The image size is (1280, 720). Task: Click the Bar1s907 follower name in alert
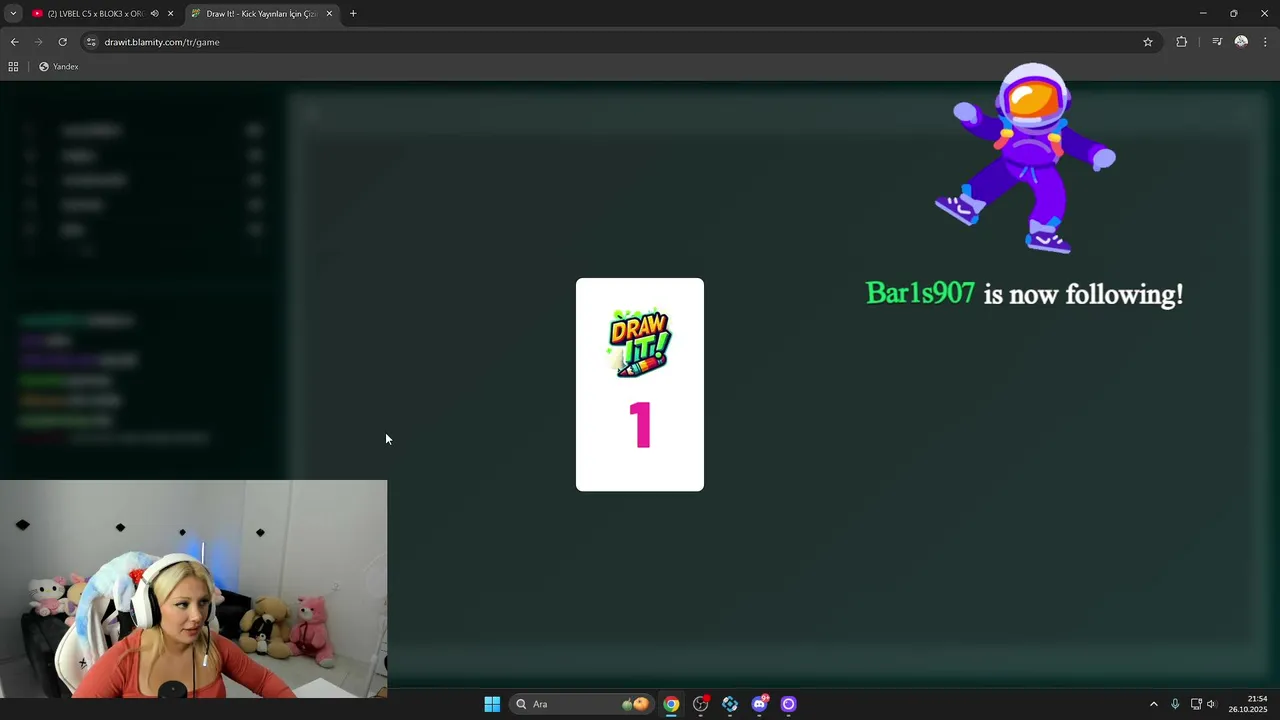pyautogui.click(x=920, y=293)
